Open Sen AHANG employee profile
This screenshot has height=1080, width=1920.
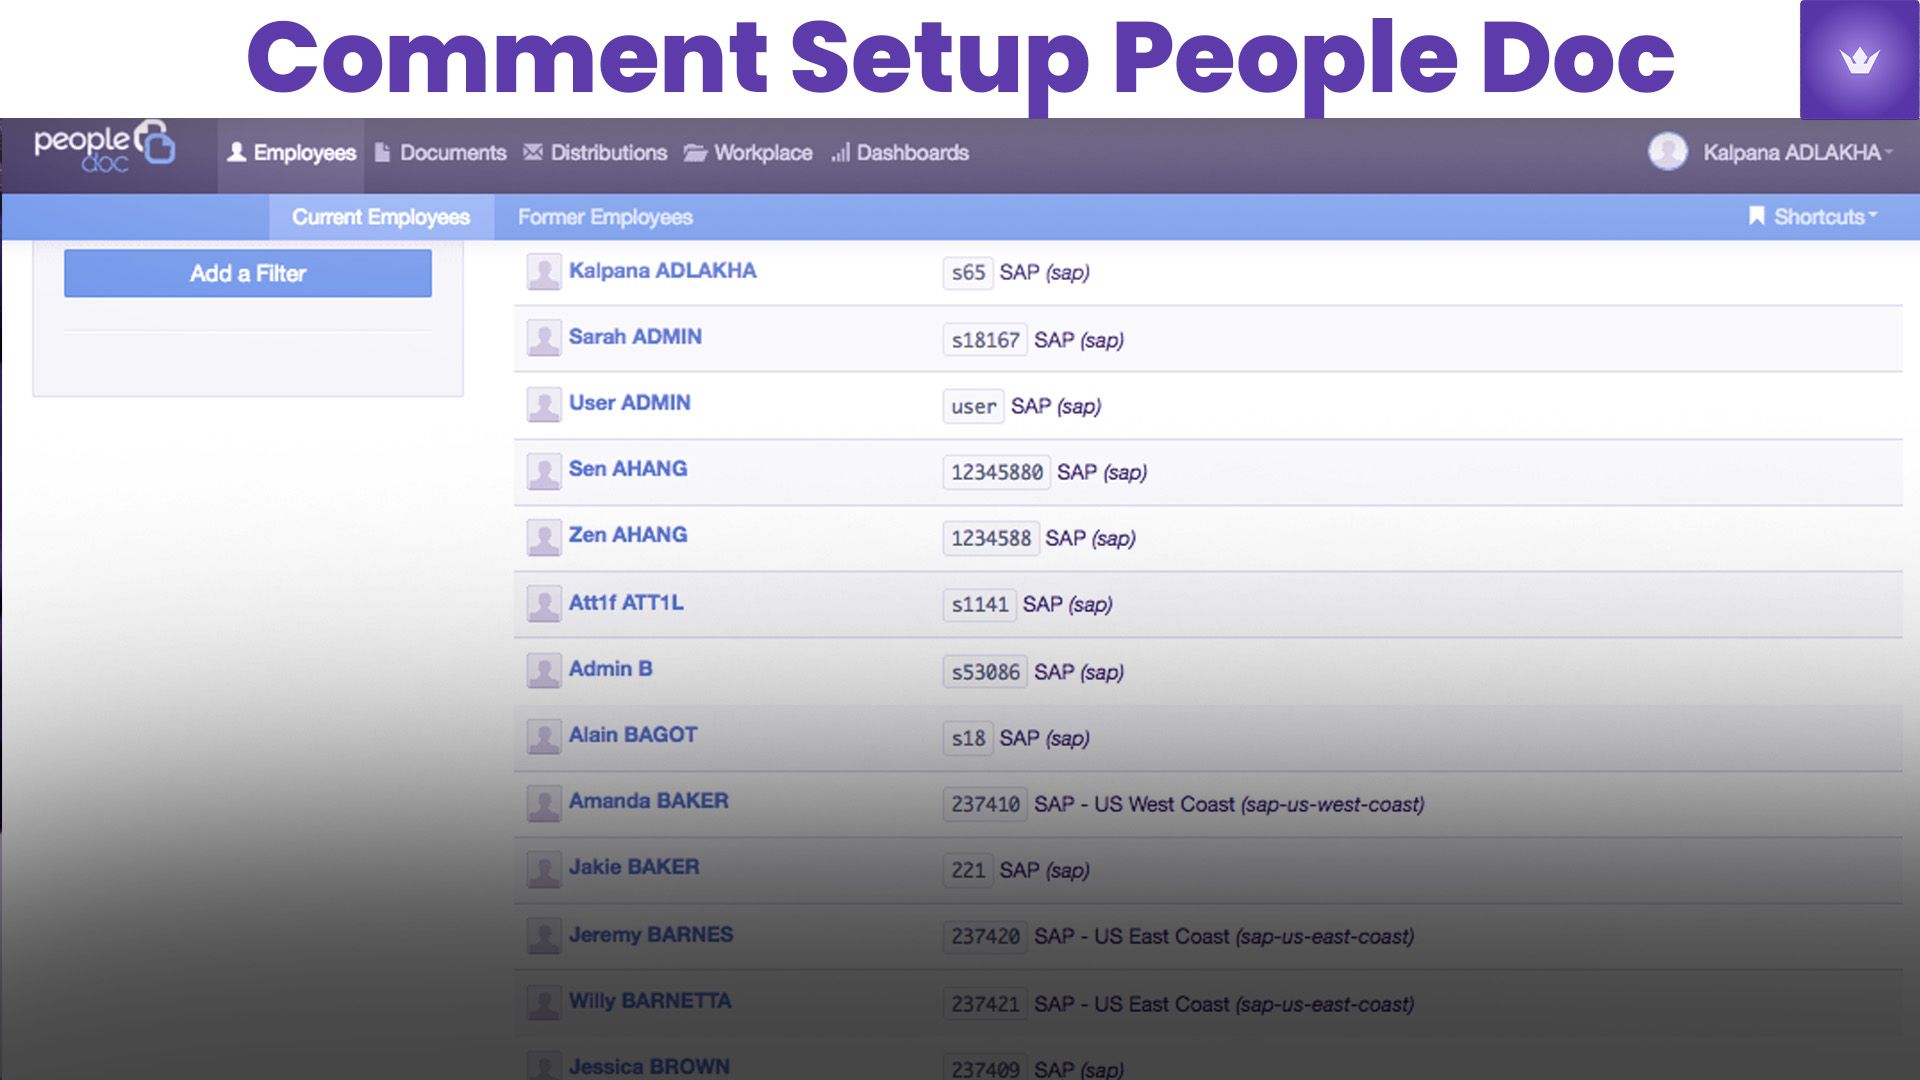(628, 469)
